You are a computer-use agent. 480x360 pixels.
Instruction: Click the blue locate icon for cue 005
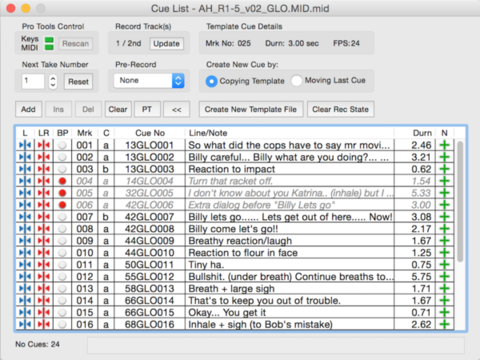[25, 193]
